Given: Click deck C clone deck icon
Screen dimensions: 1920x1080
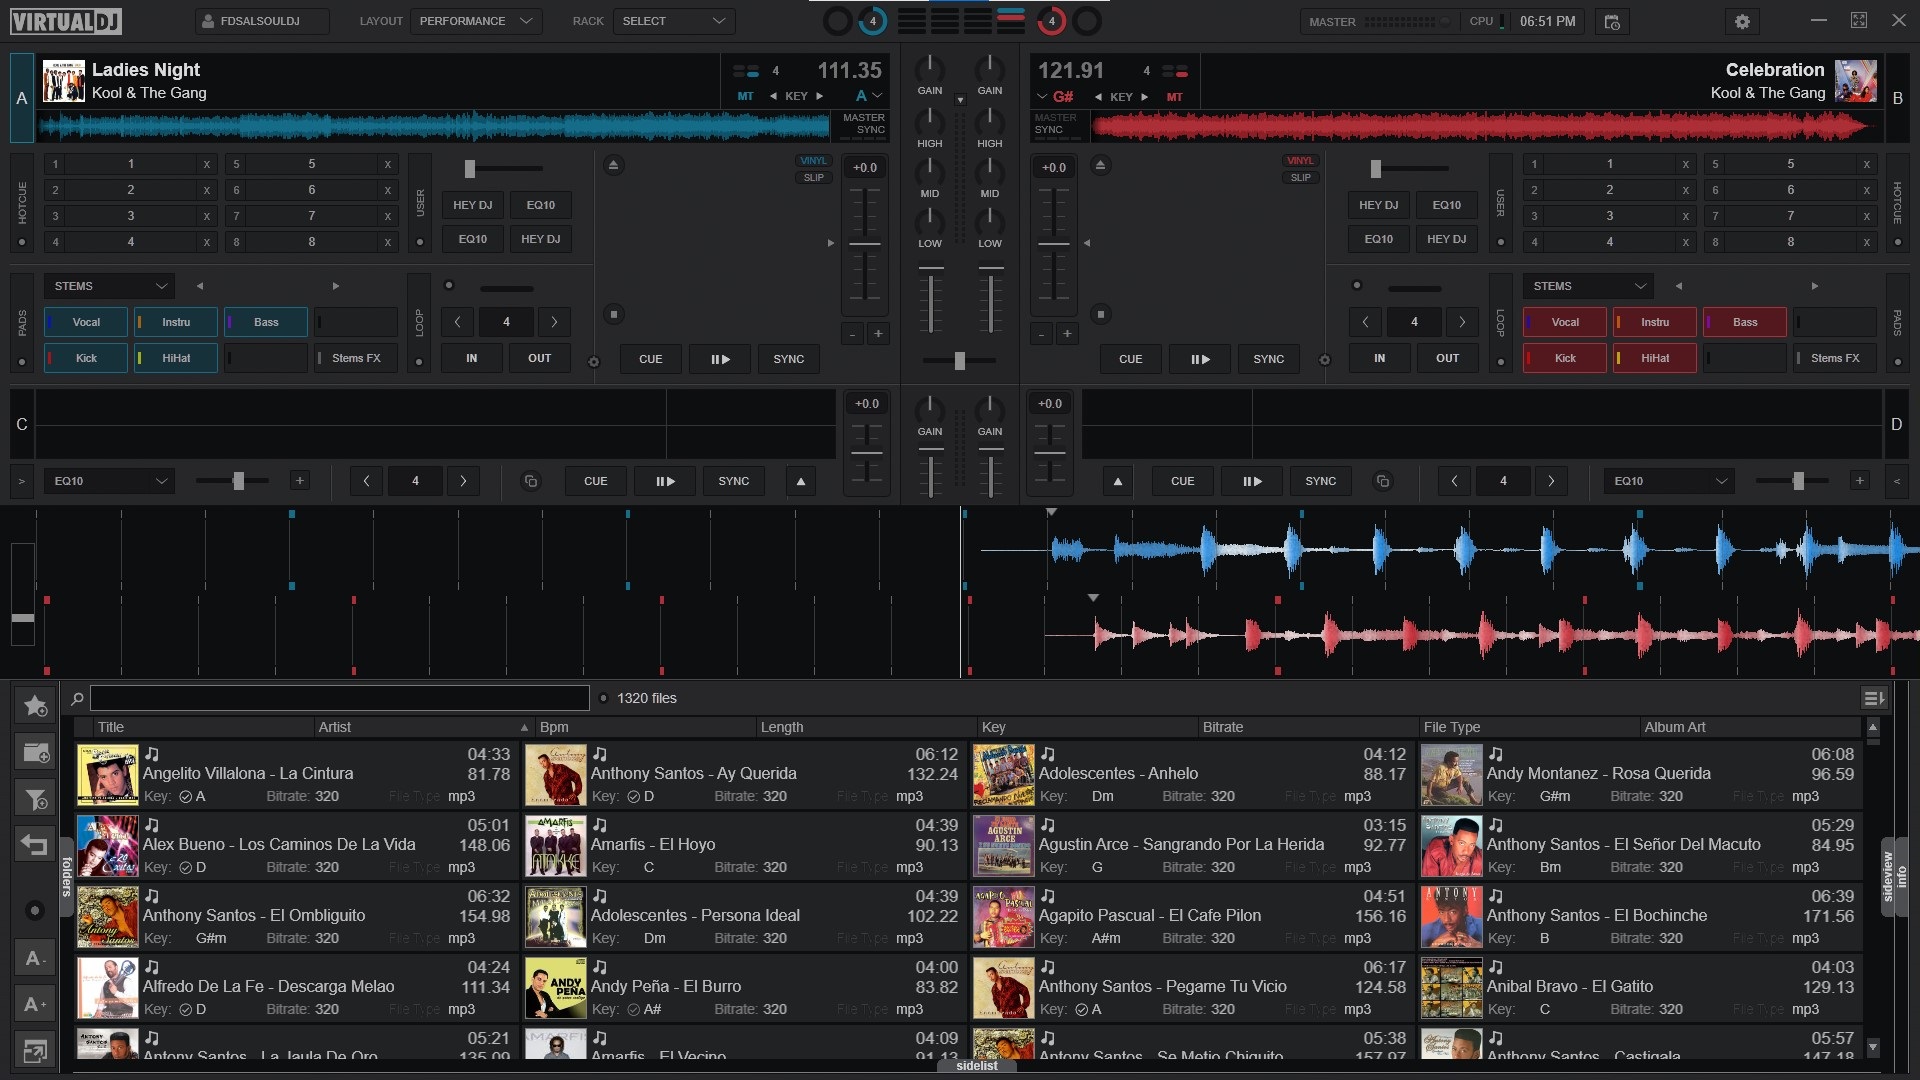Looking at the screenshot, I should pos(531,481).
